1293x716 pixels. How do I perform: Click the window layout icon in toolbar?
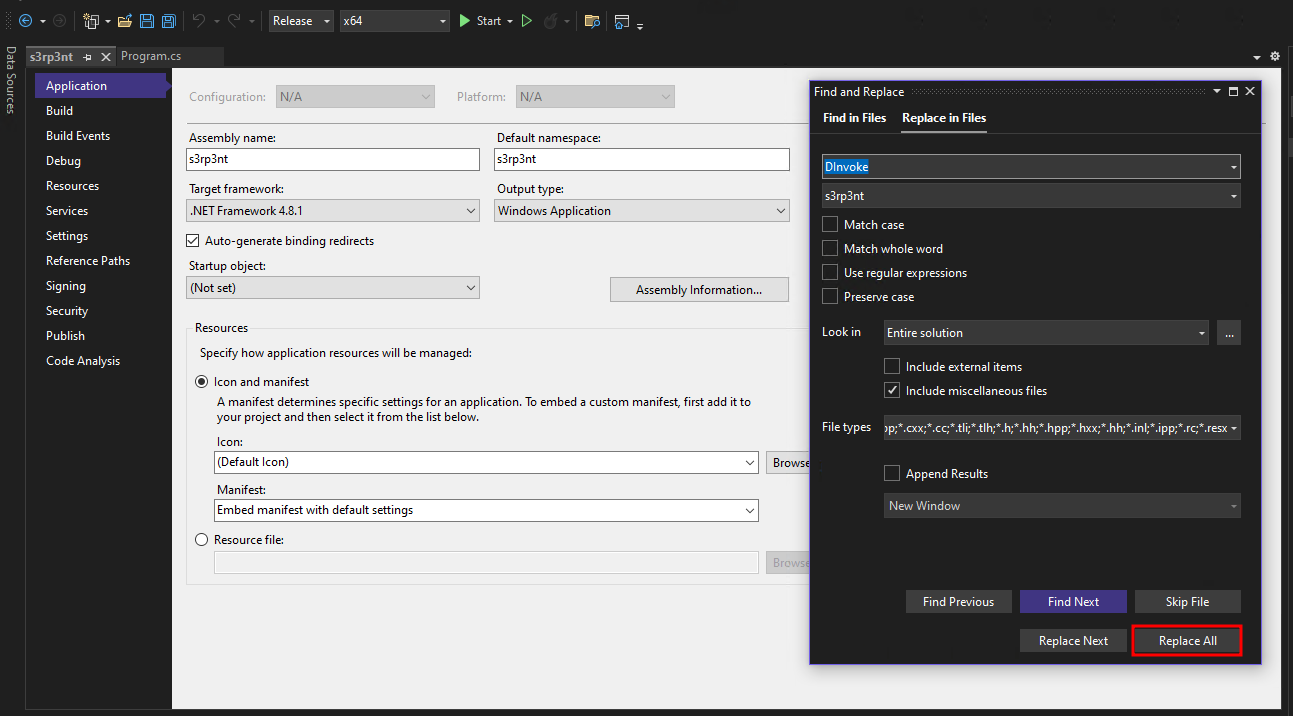[622, 21]
